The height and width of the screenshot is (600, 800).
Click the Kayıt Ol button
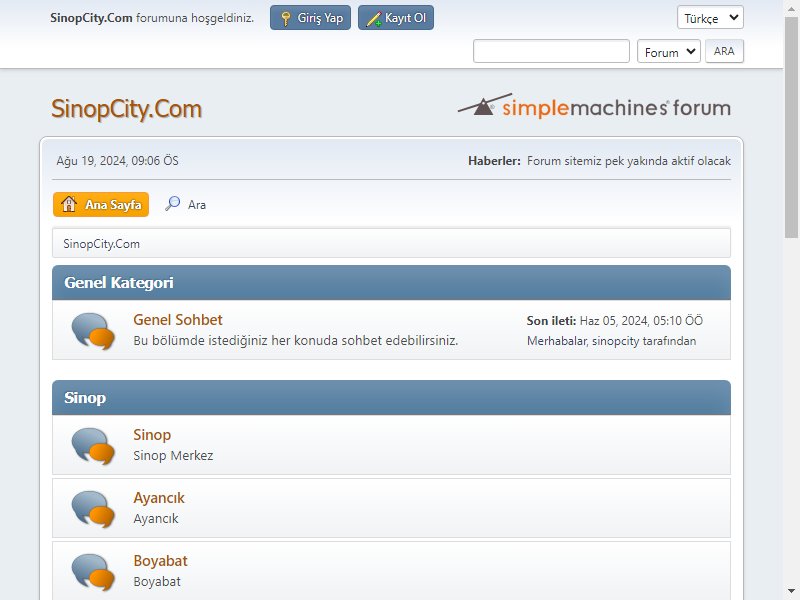pos(396,18)
